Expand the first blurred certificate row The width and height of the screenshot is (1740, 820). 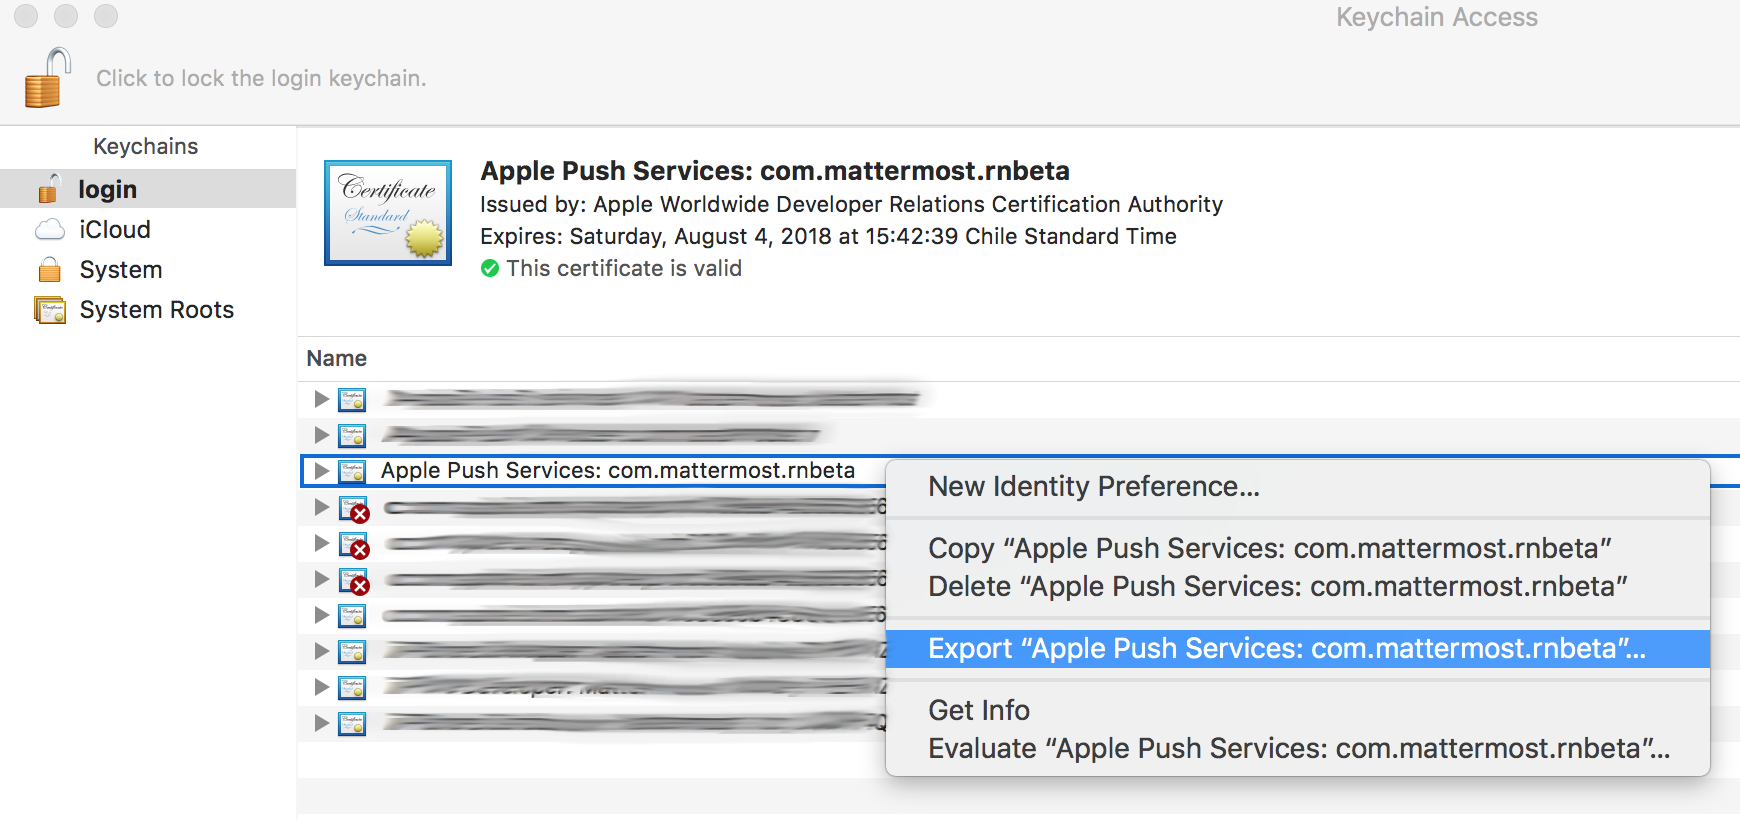pos(321,399)
